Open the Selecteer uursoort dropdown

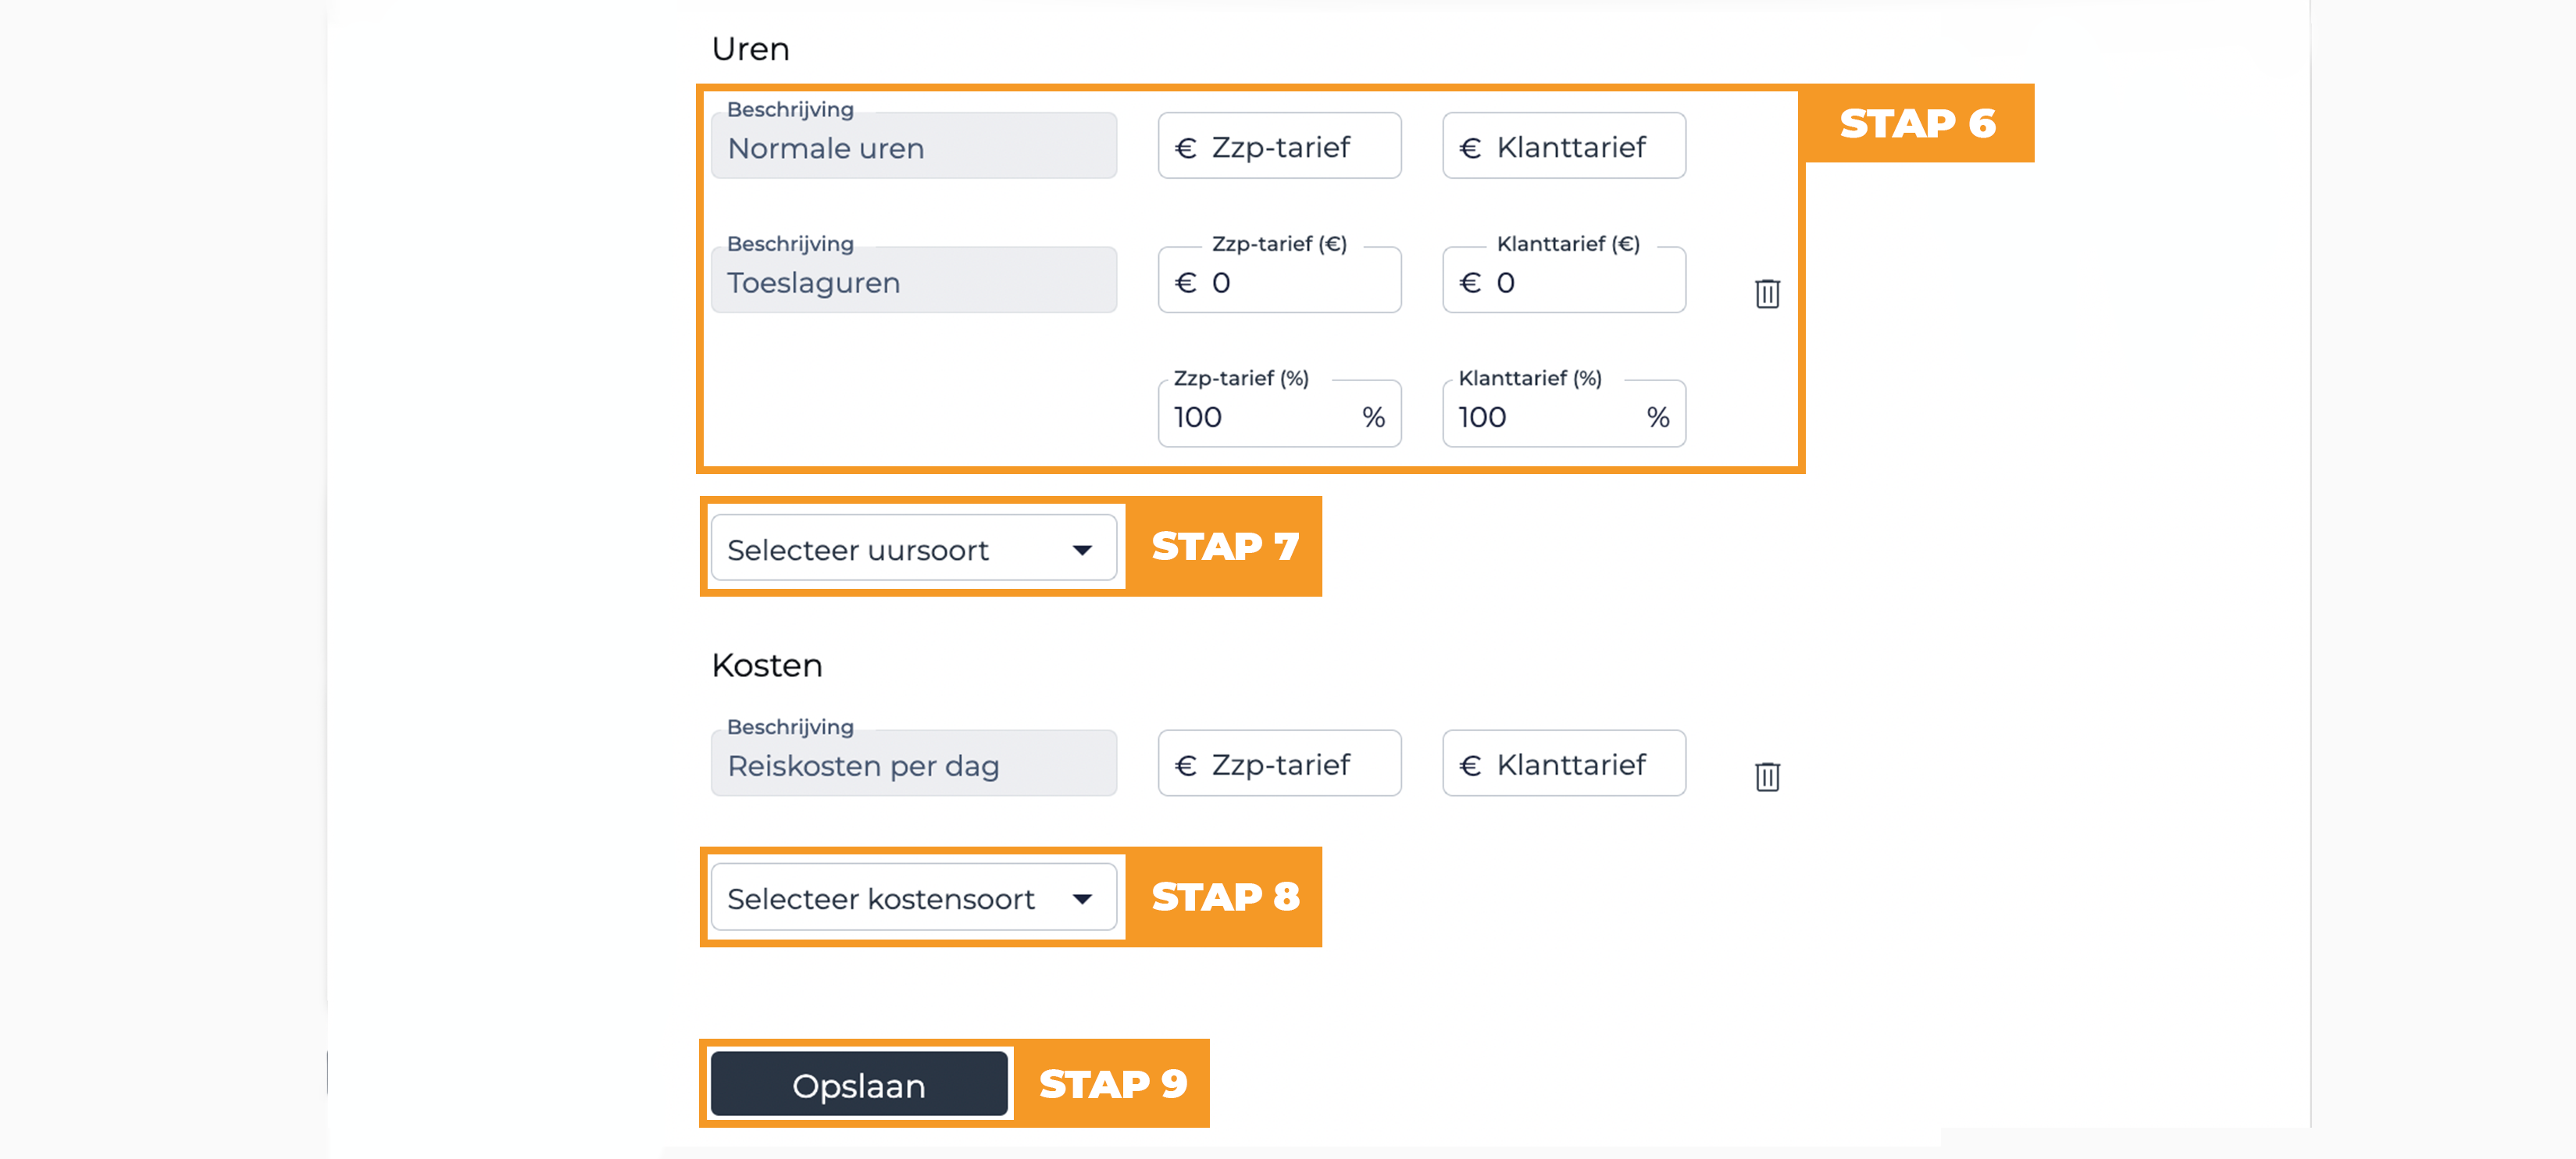(913, 548)
